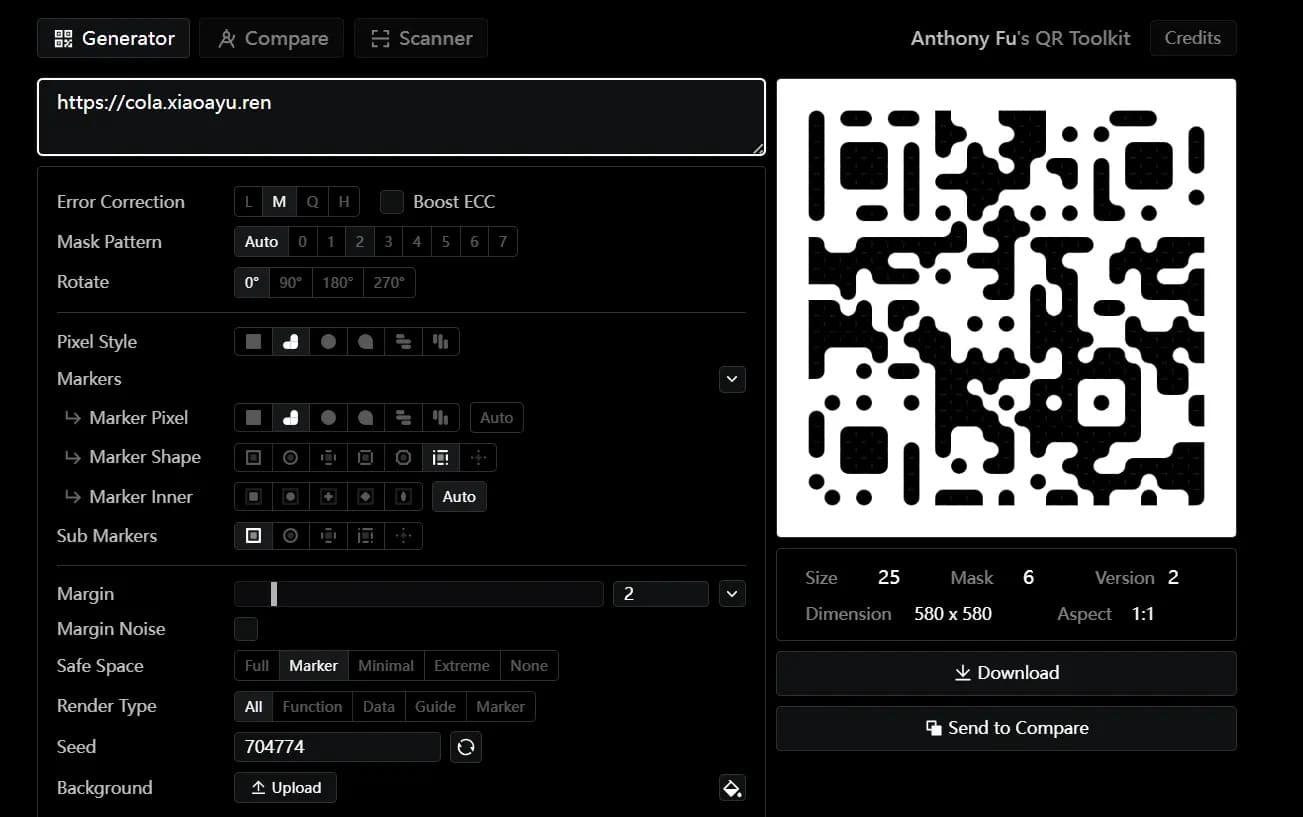Screen dimensions: 1303x817
Task: Choose ellipse Marker Inner icon
Action: click(x=403, y=497)
